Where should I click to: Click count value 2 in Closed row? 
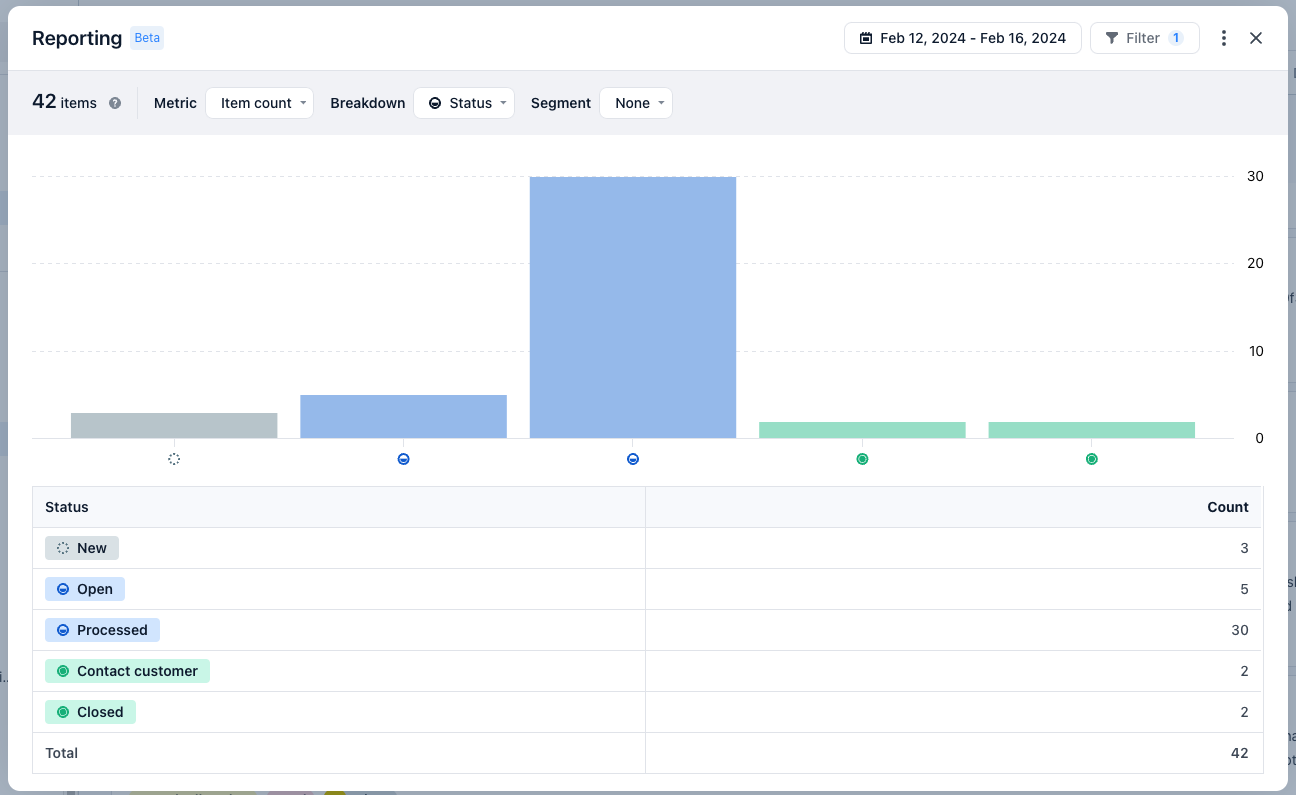coord(1244,712)
